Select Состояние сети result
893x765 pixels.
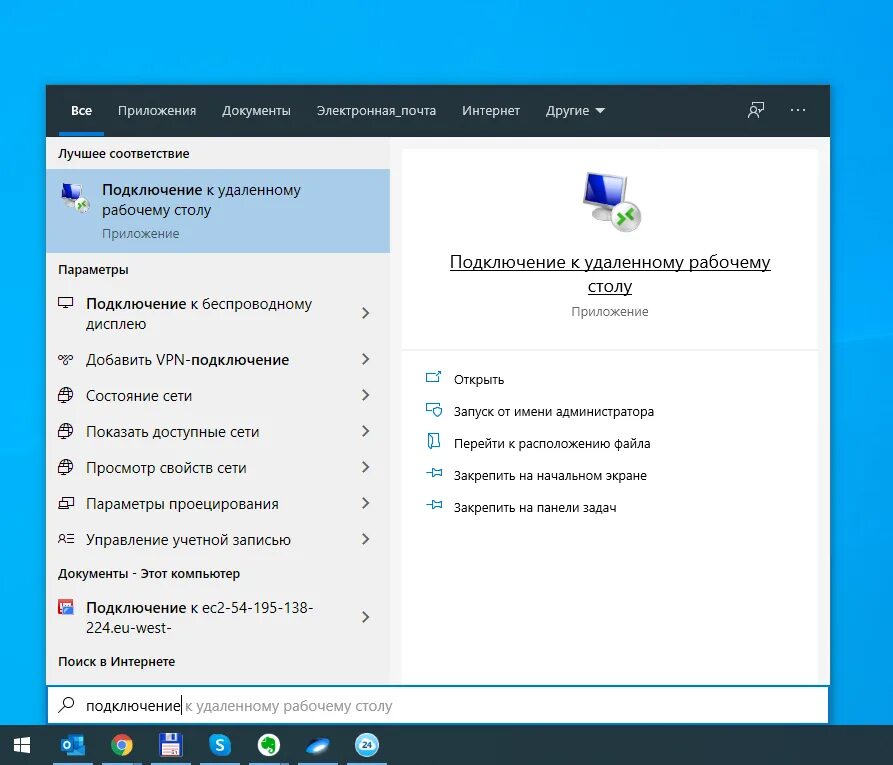click(218, 395)
